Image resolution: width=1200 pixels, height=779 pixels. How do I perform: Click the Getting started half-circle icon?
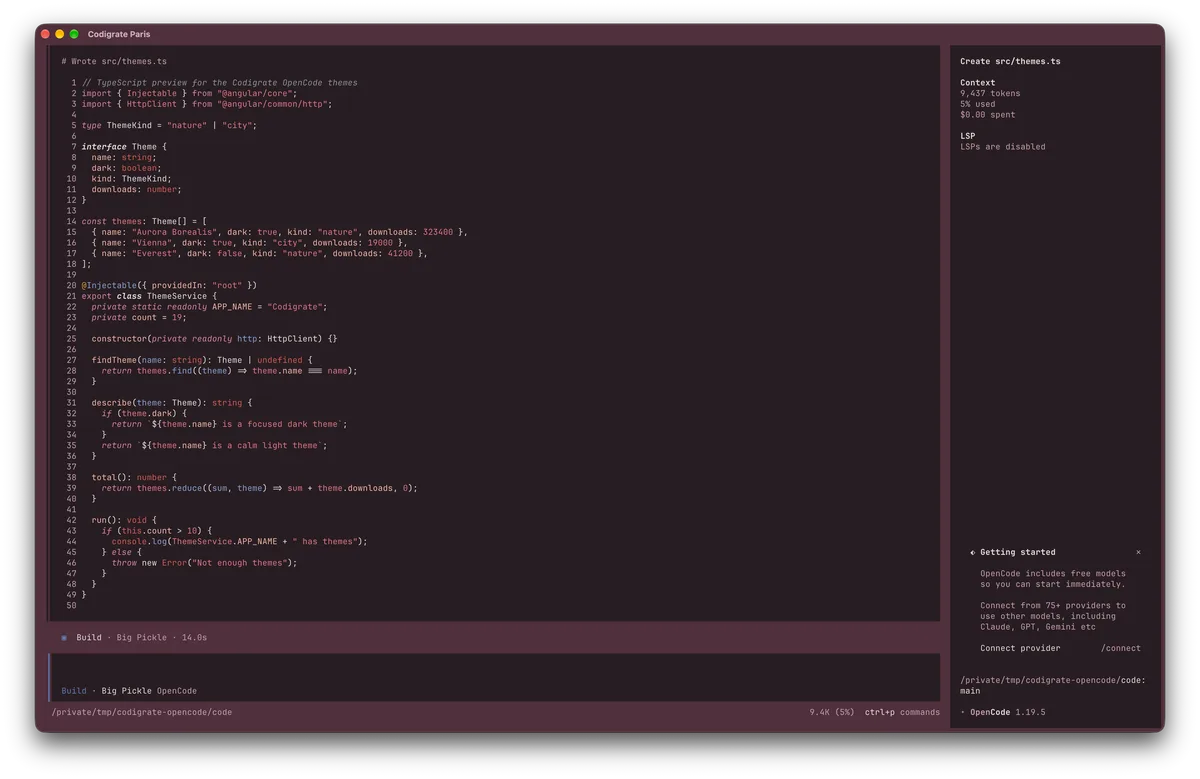click(972, 552)
